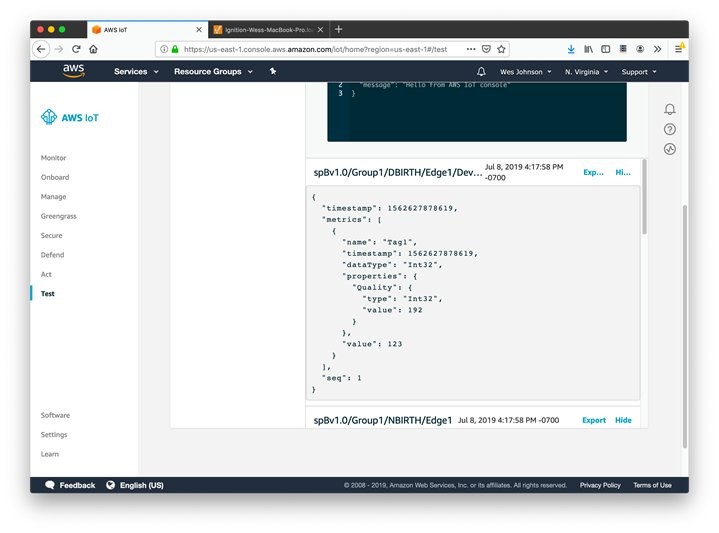Image resolution: width=719 pixels, height=533 pixels.
Task: Open the Firefox library icon
Action: pyautogui.click(x=588, y=49)
